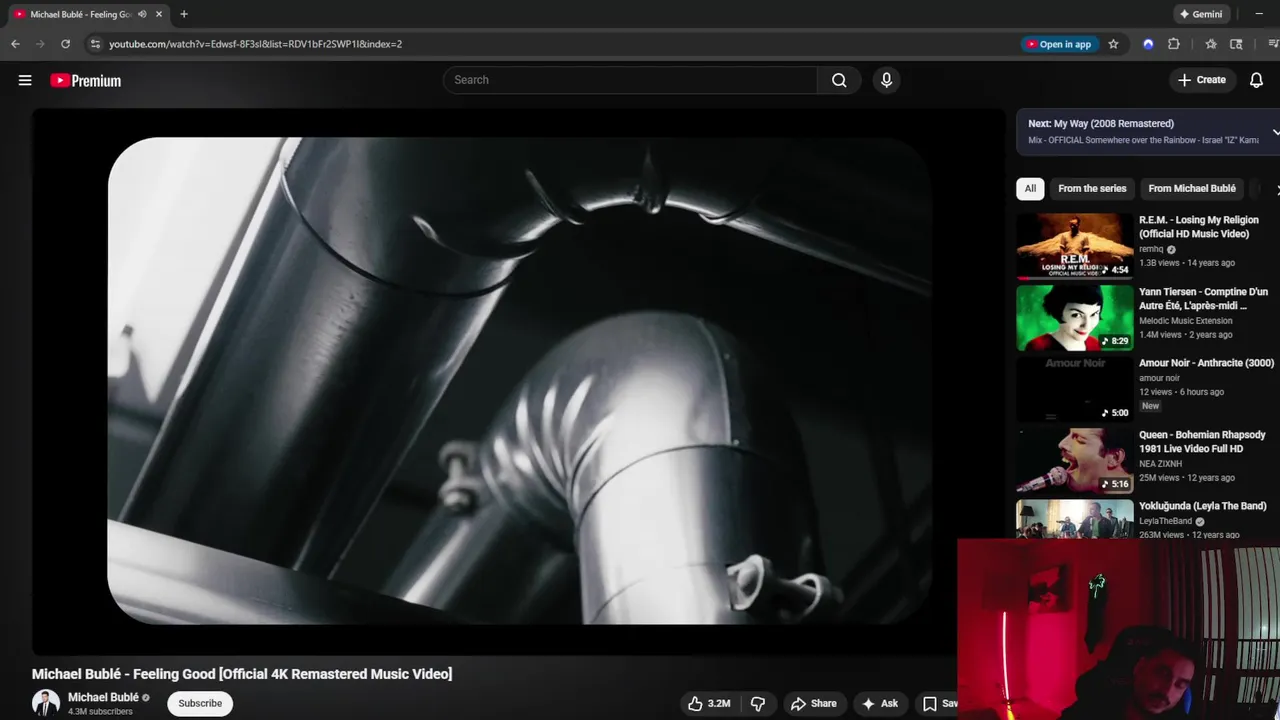Viewport: 1280px width, 720px height.
Task: Go back with the browser back arrow
Action: click(x=15, y=44)
